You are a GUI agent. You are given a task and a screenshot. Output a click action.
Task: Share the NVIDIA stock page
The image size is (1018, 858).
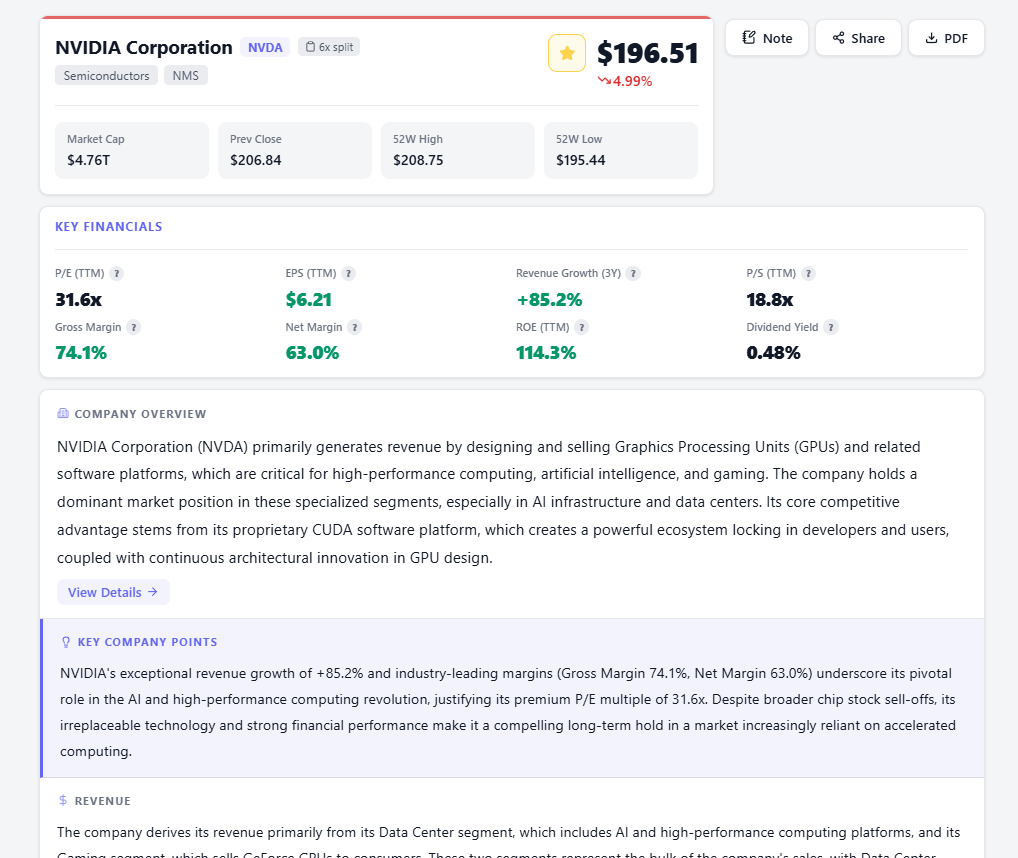tap(858, 38)
